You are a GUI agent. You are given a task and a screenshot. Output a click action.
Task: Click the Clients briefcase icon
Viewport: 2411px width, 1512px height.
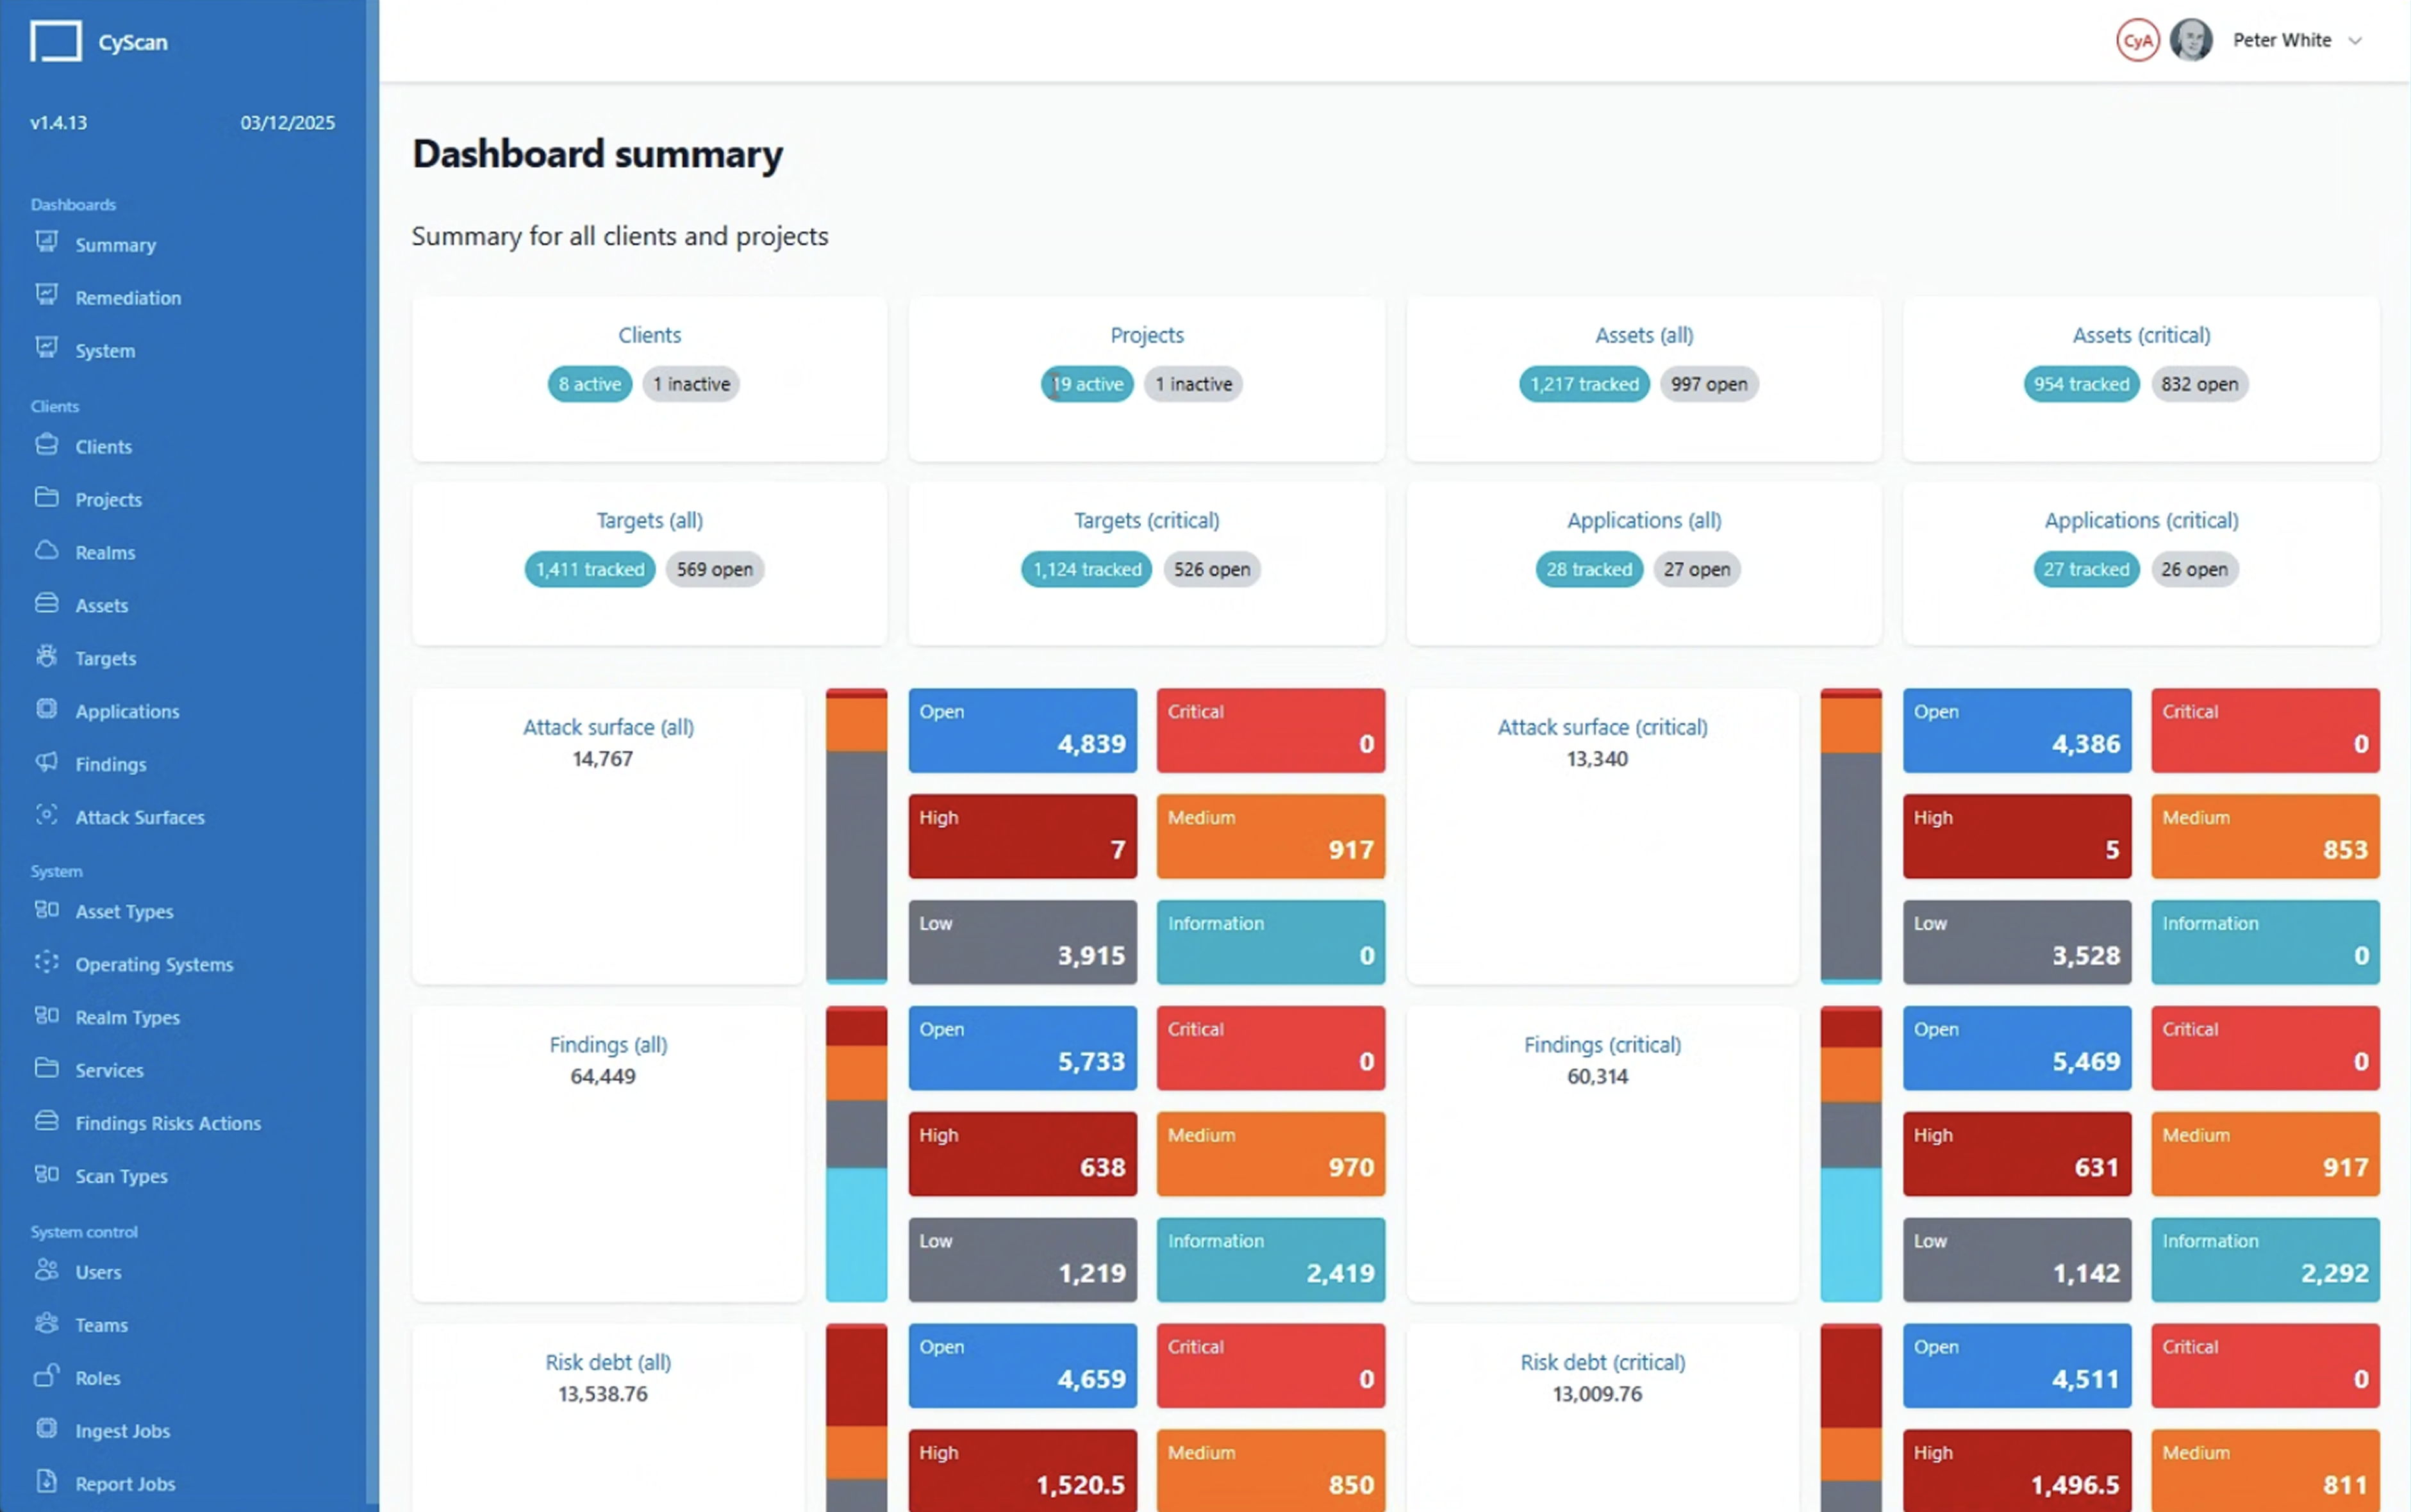[x=46, y=444]
